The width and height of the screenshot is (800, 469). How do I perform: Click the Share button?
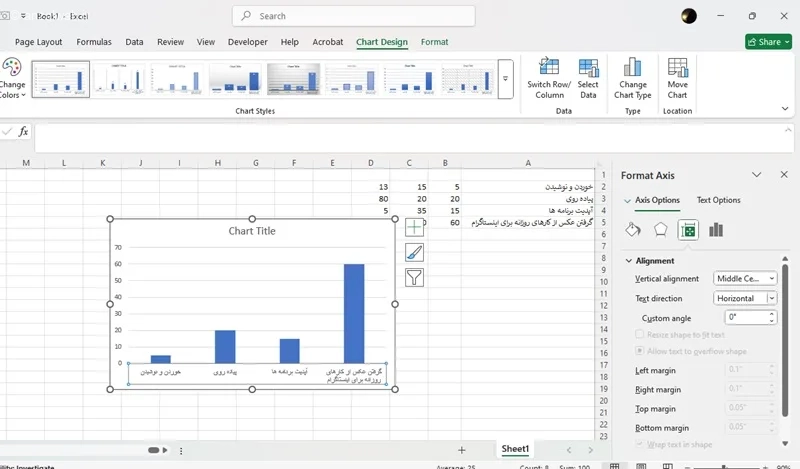(768, 42)
